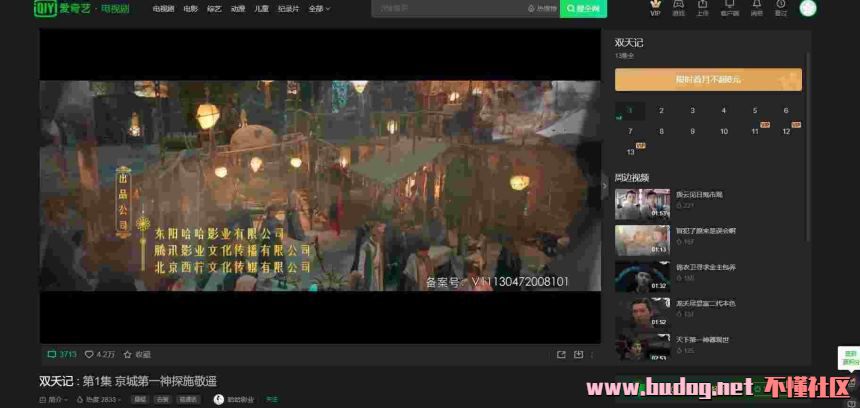Open the user avatar profile
Image resolution: width=860 pixels, height=408 pixels.
pyautogui.click(x=808, y=8)
